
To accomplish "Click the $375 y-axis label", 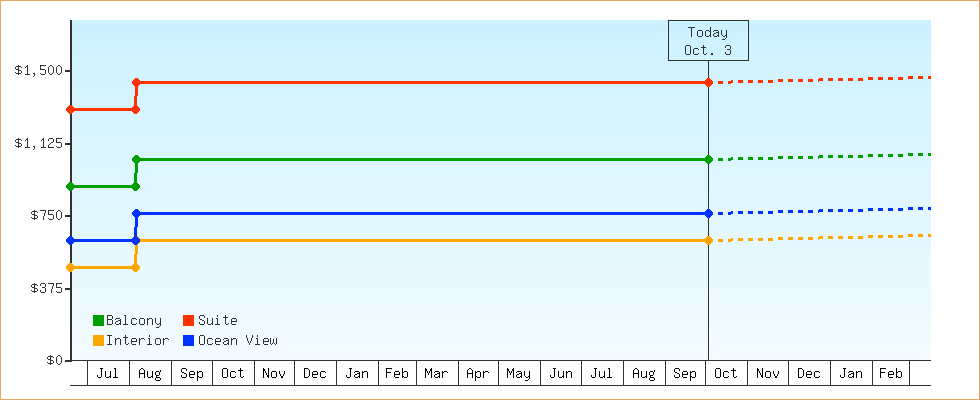I will pyautogui.click(x=44, y=288).
